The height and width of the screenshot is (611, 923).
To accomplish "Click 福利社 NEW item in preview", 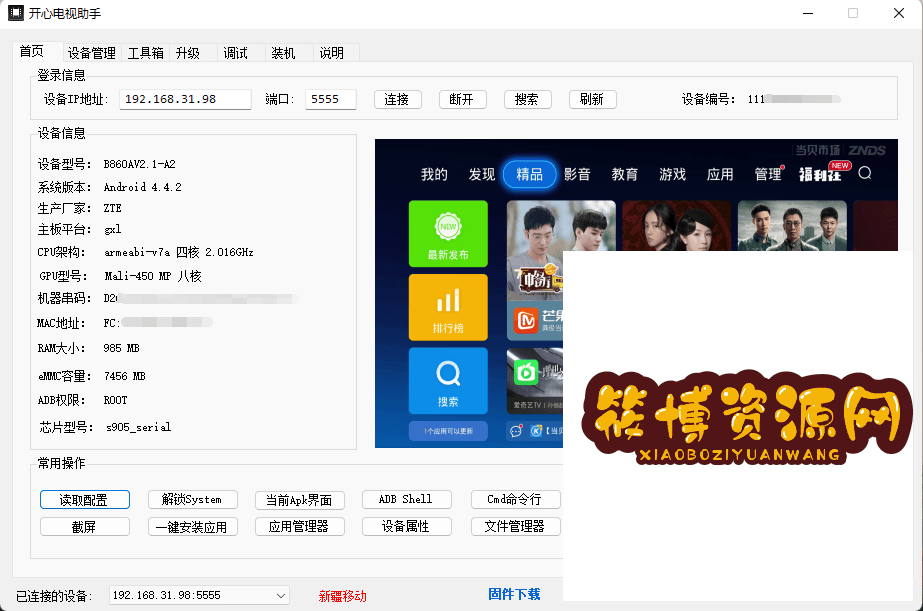I will [x=824, y=172].
